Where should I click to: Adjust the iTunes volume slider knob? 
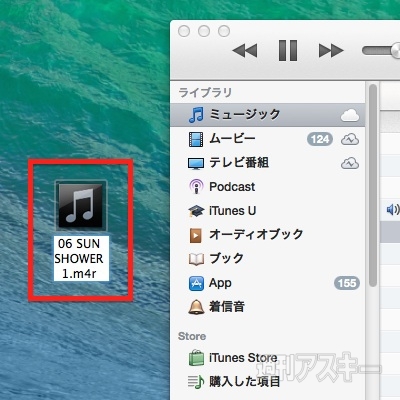pyautogui.click(x=396, y=51)
